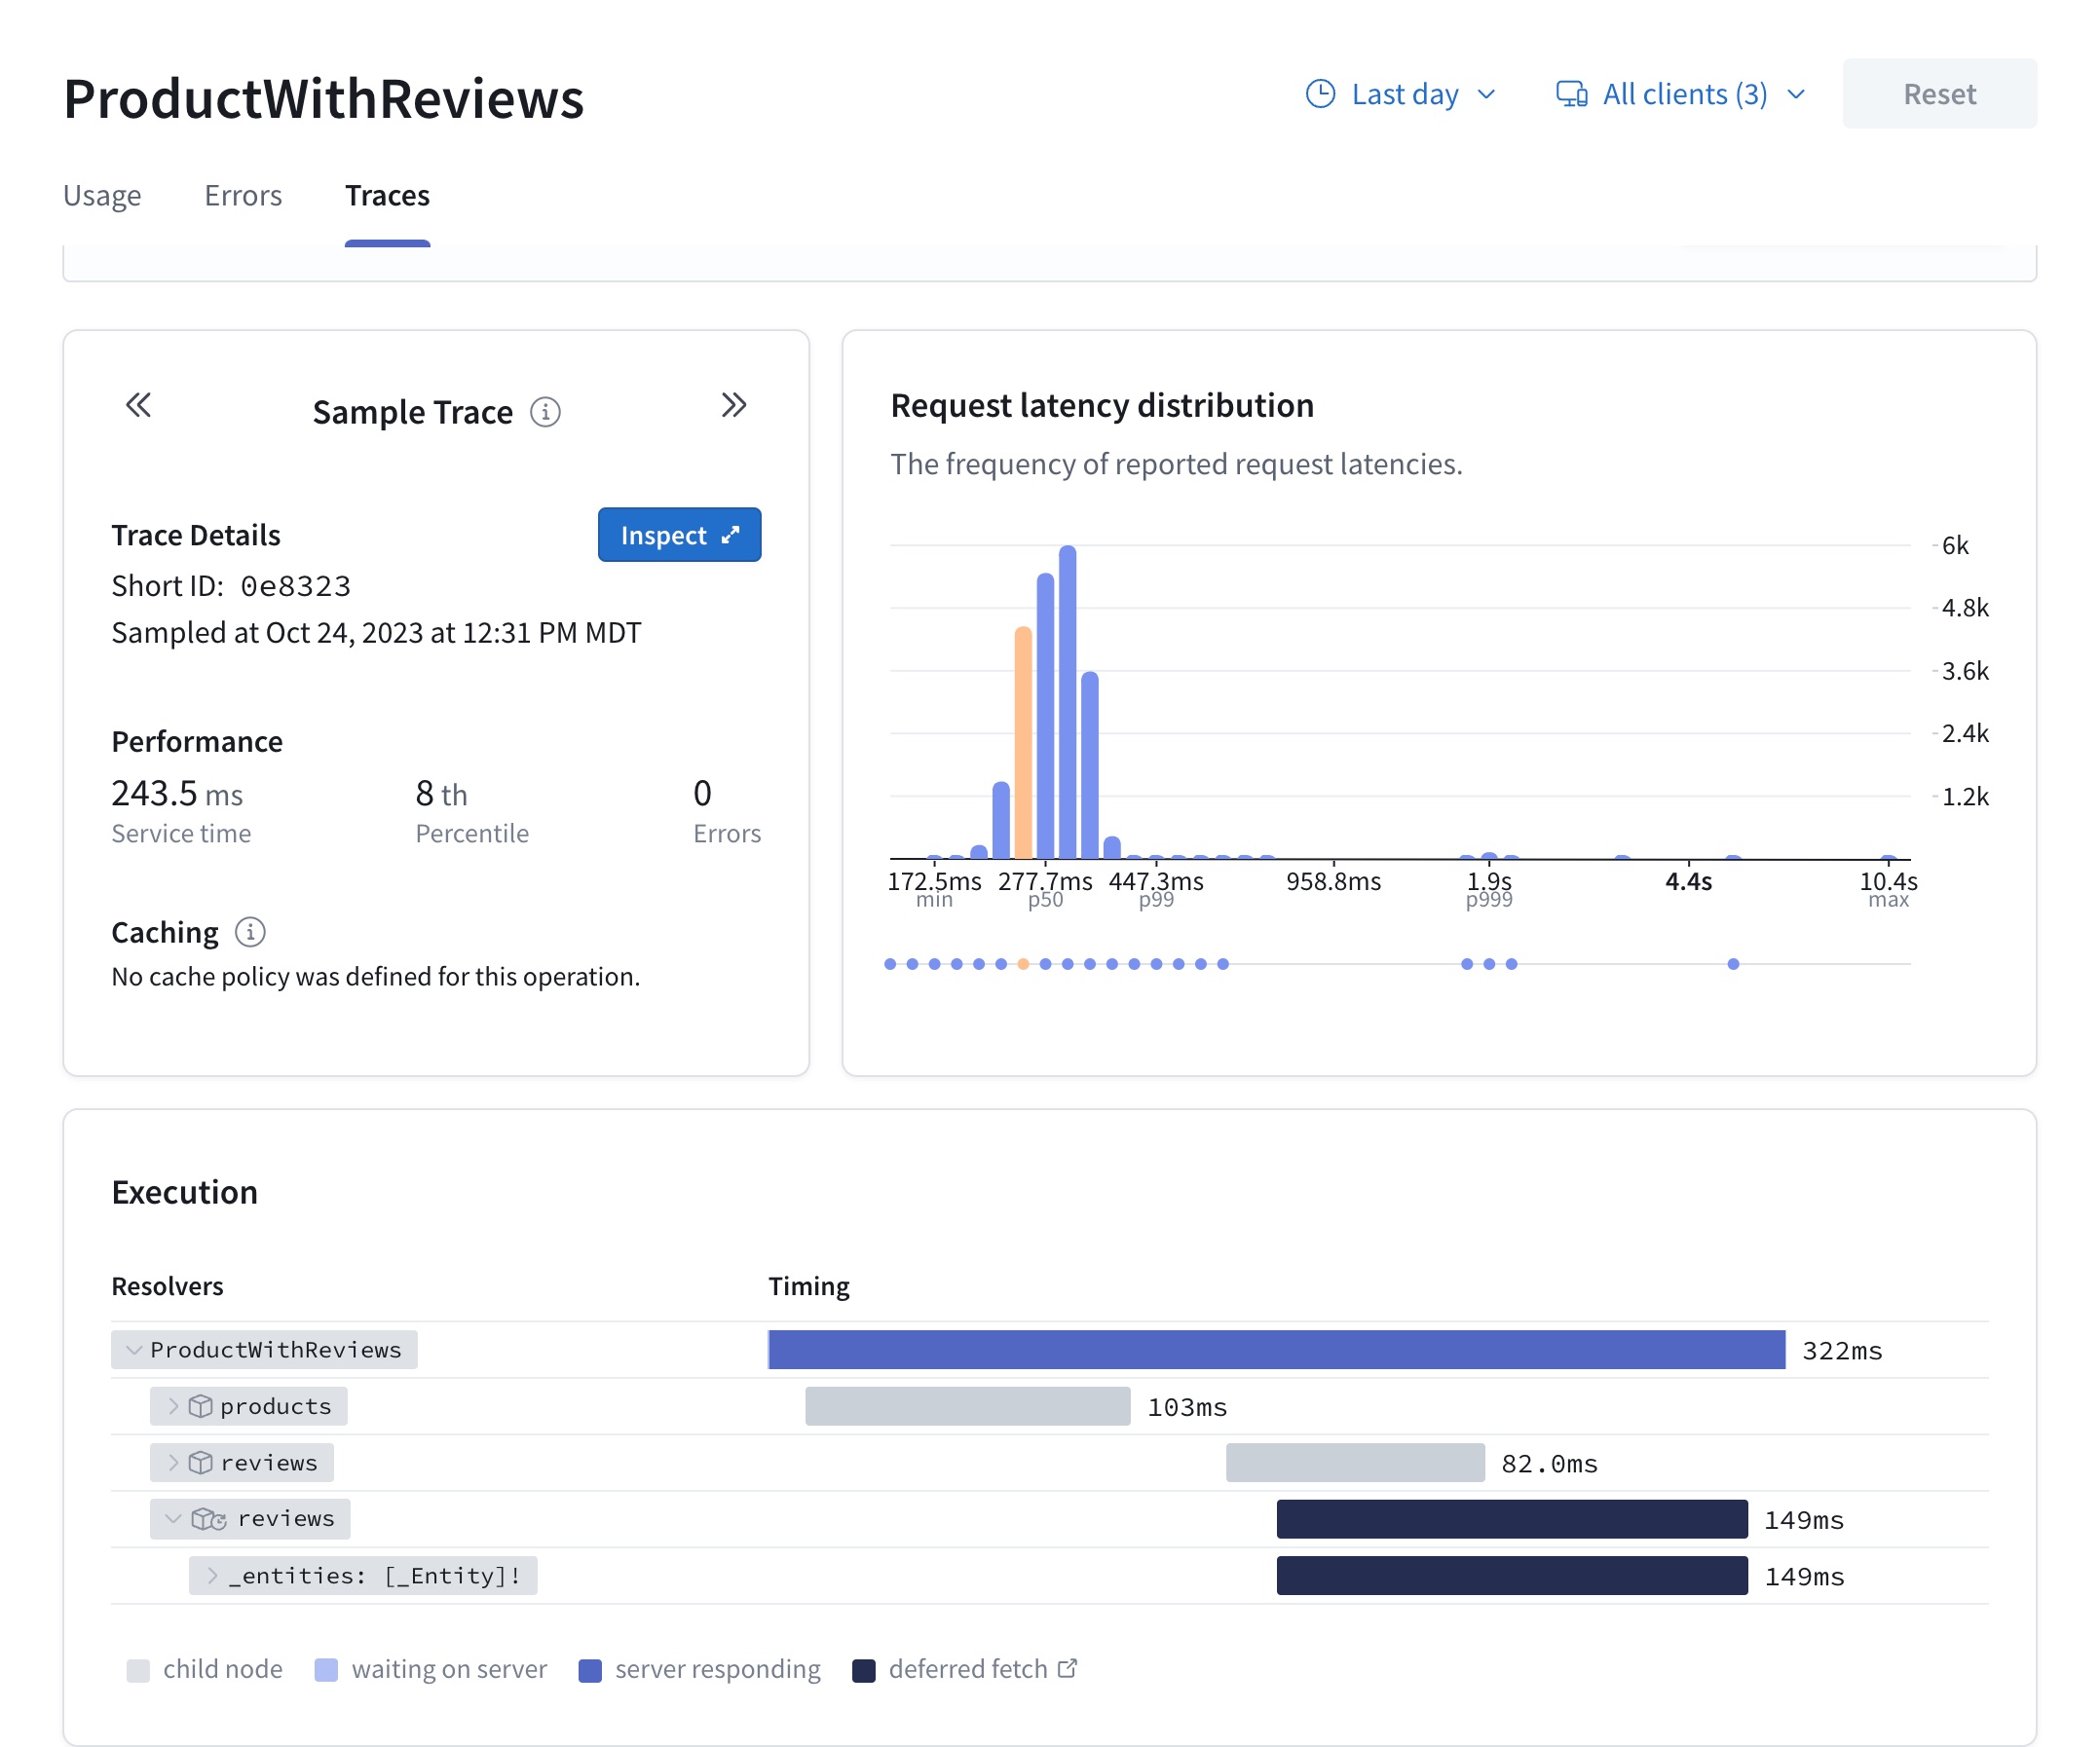Click the devices icon beside All clients
Screen dimensions: 2100x1747
(1571, 94)
